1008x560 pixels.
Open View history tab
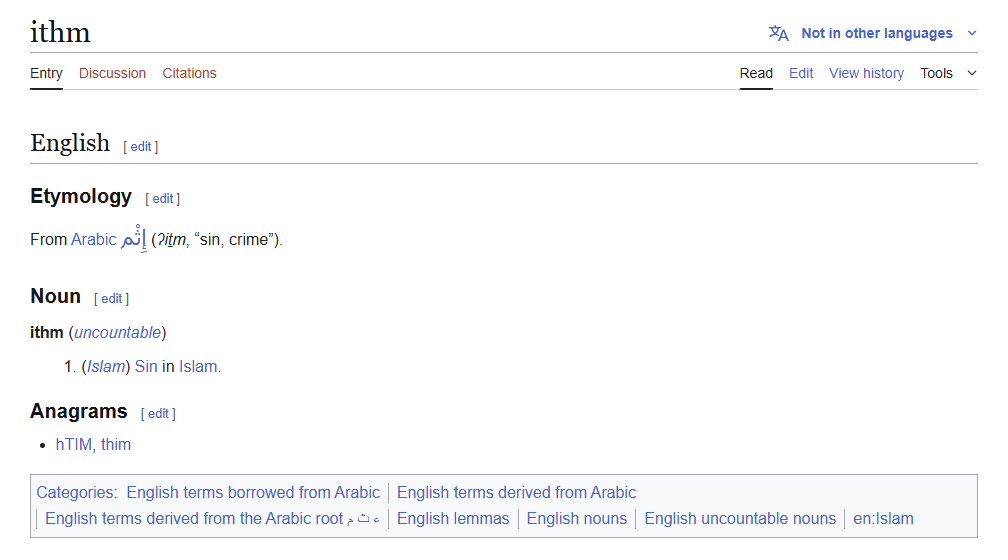point(866,73)
